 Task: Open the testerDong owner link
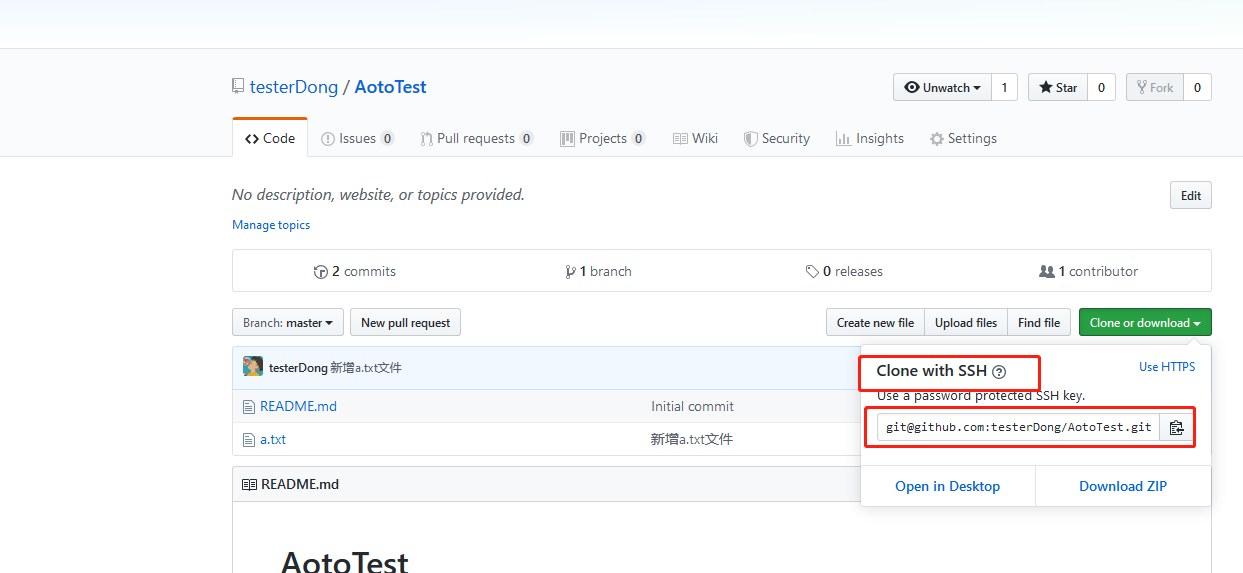click(x=294, y=87)
